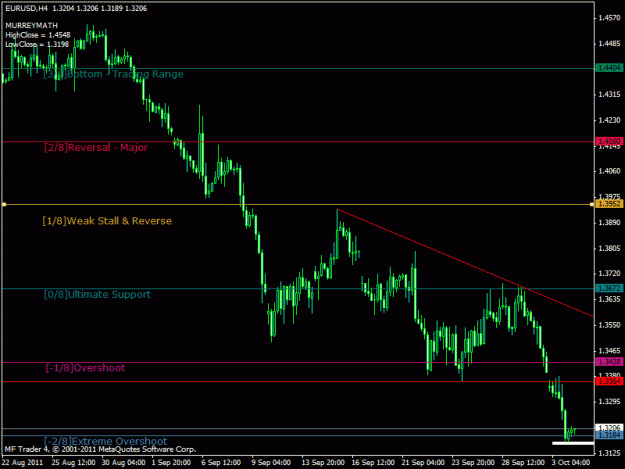Select the [-1/8]Overshoot label
625x469 pixels.
pos(85,368)
